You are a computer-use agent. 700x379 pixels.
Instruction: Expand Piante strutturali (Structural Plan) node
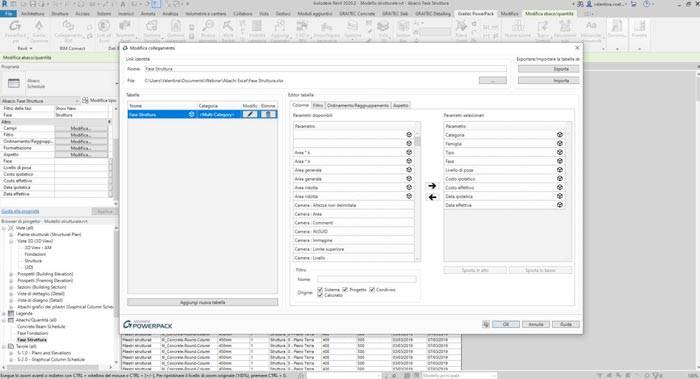(x=11, y=234)
